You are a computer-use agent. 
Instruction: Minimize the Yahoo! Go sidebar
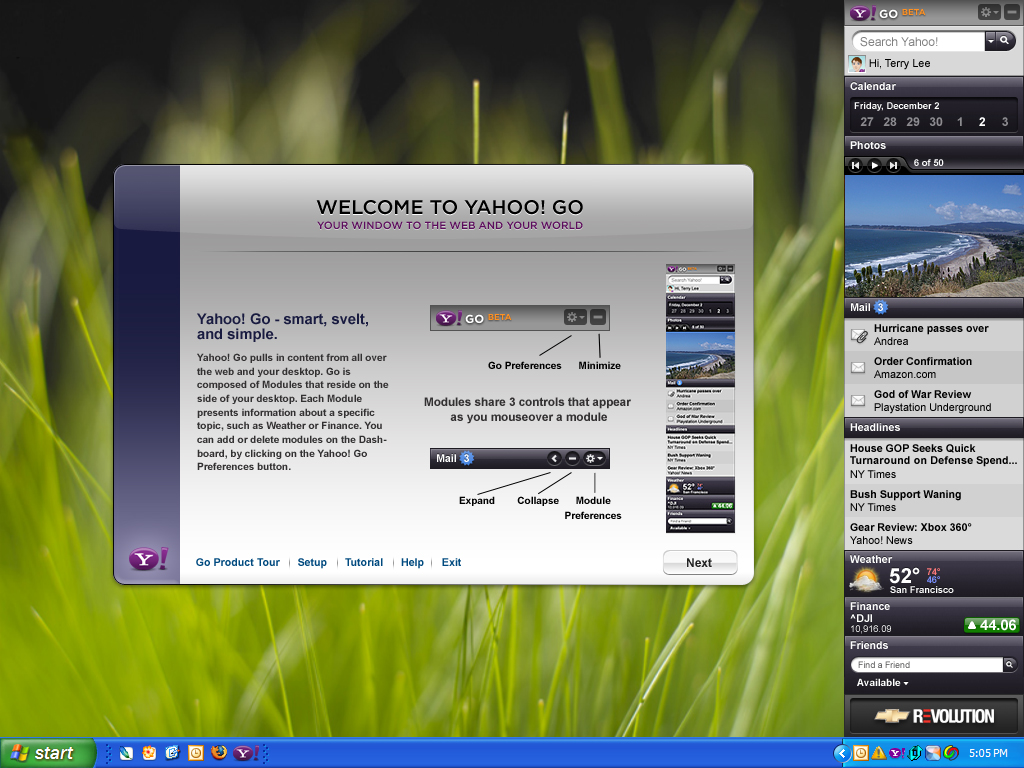coord(1011,12)
